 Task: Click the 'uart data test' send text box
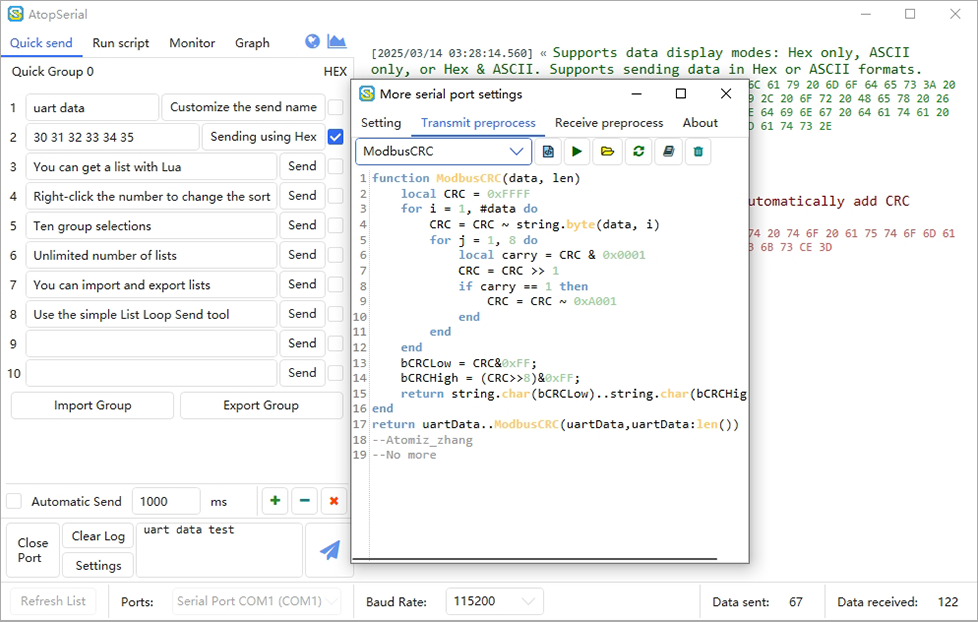[x=219, y=550]
